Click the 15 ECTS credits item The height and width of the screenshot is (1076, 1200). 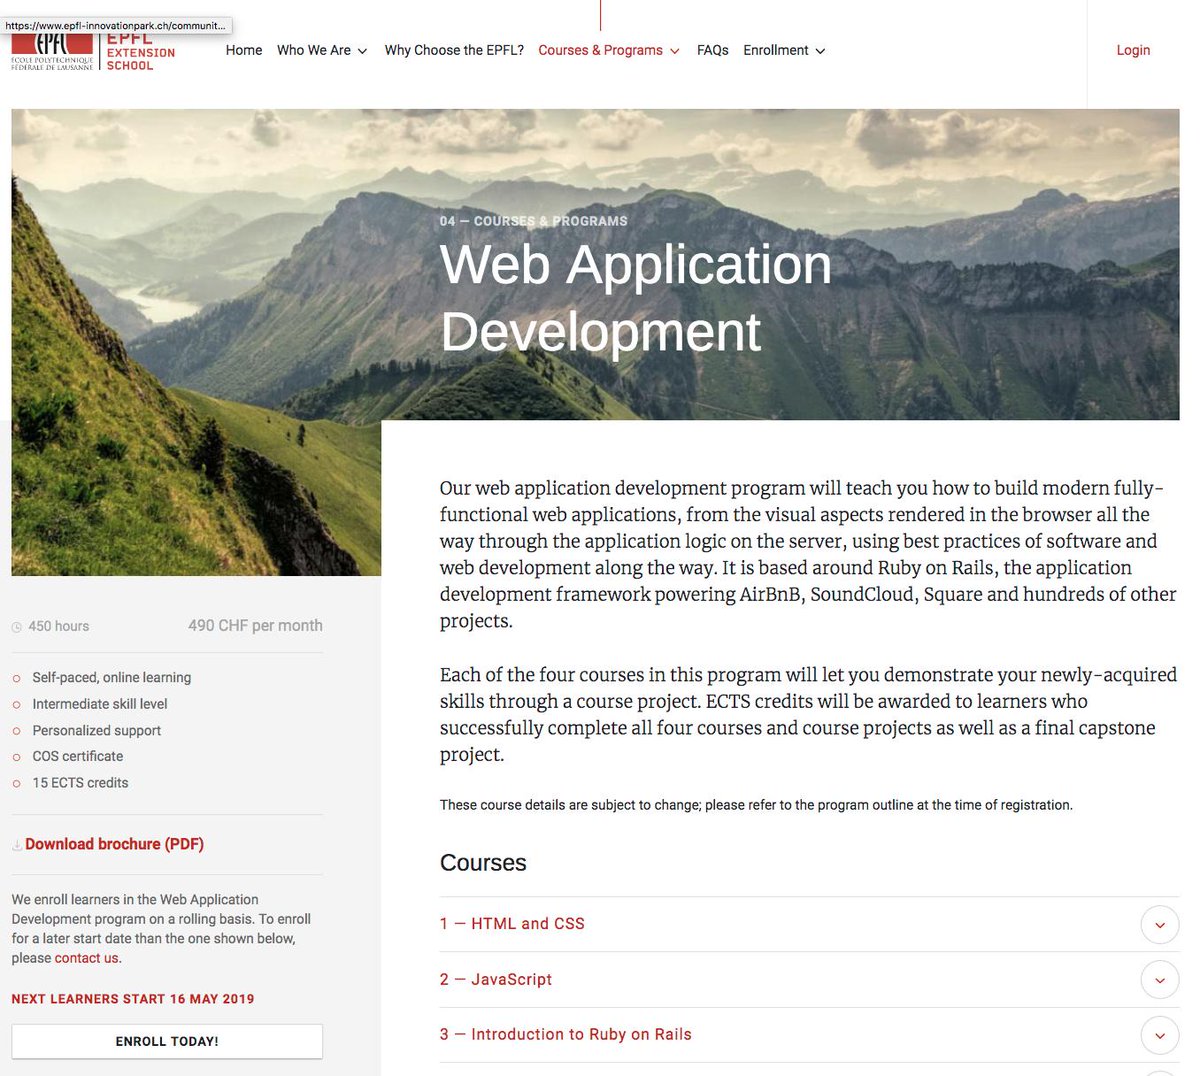[x=80, y=783]
